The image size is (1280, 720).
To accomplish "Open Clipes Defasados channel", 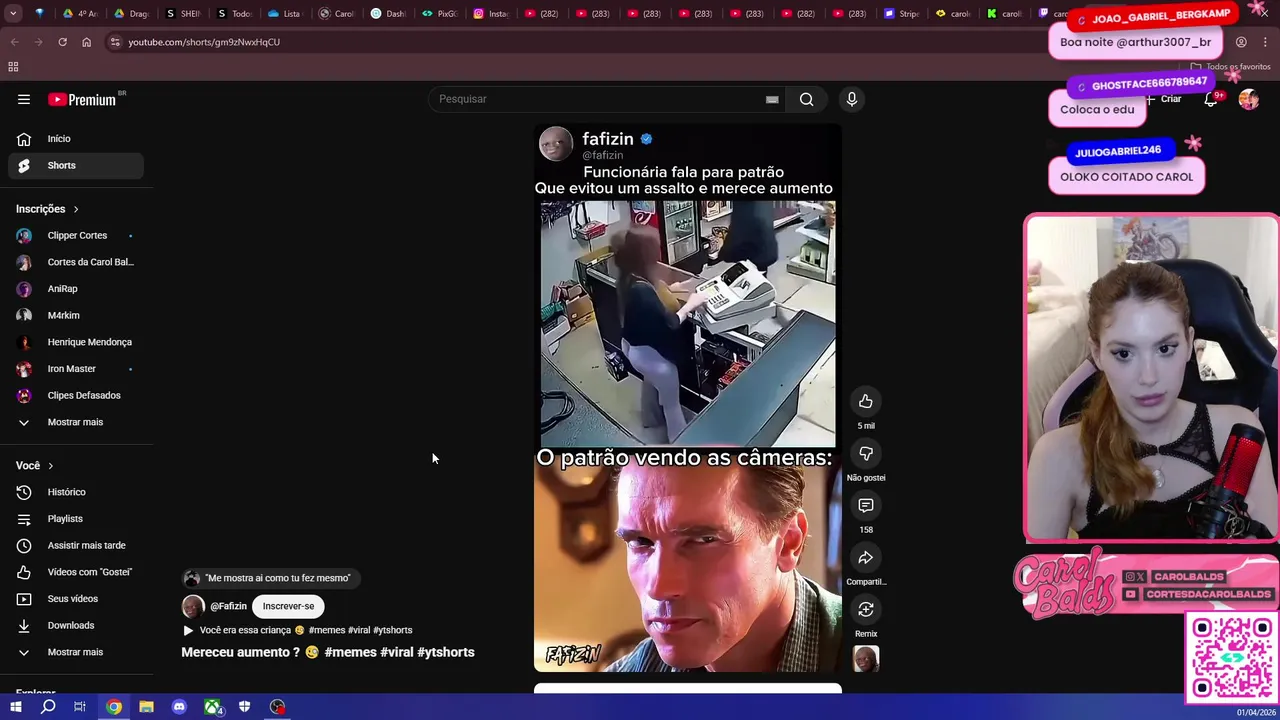I will point(76,395).
